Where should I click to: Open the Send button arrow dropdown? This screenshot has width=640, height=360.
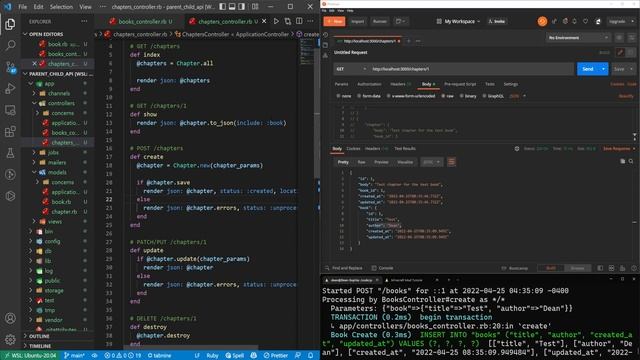[603, 69]
